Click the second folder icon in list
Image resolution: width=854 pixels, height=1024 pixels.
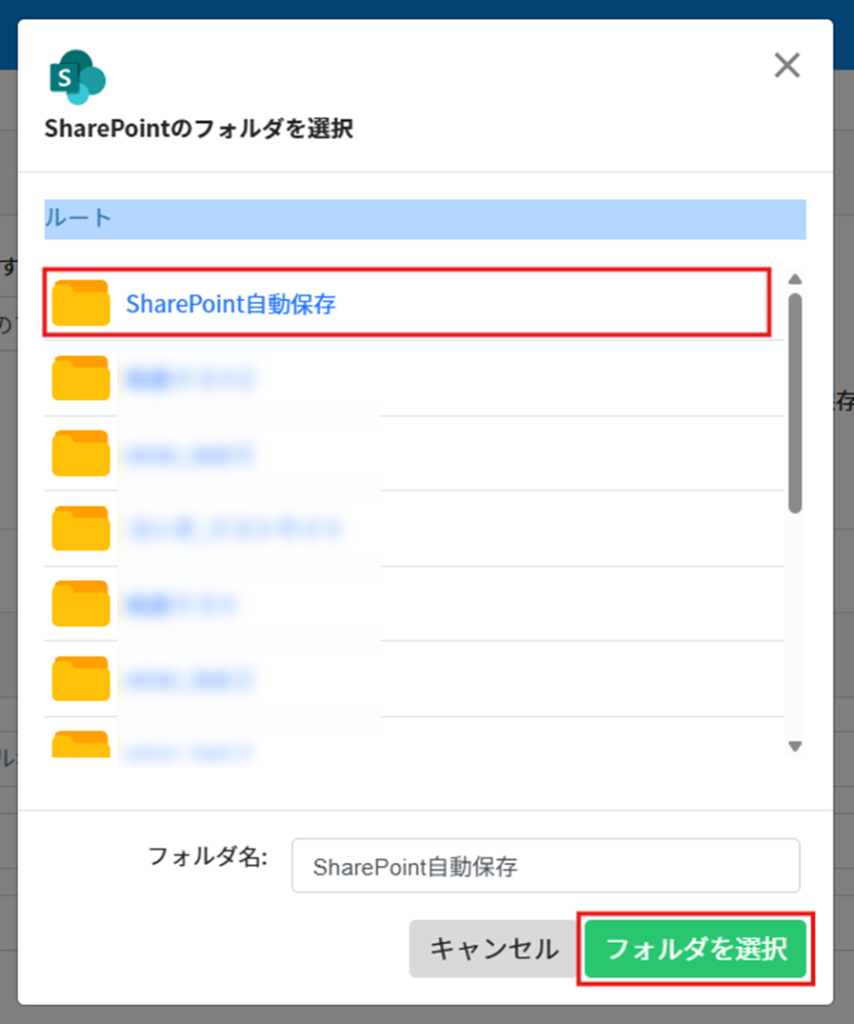pos(81,378)
